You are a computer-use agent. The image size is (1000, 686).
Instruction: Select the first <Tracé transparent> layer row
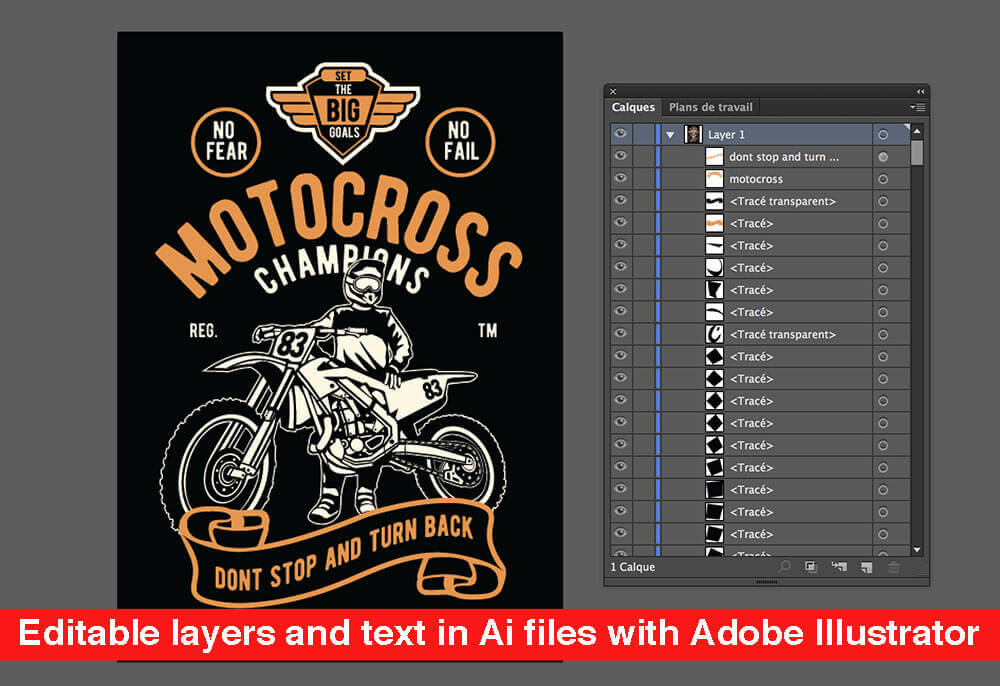[x=778, y=200]
